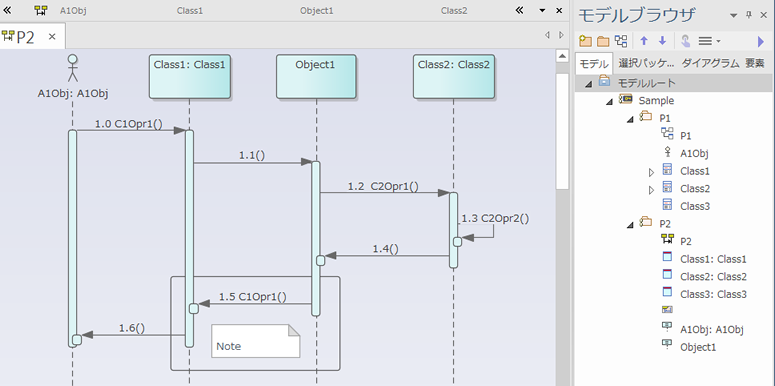The height and width of the screenshot is (386, 775).
Task: Switch to the 要素 tab
Action: tap(755, 63)
